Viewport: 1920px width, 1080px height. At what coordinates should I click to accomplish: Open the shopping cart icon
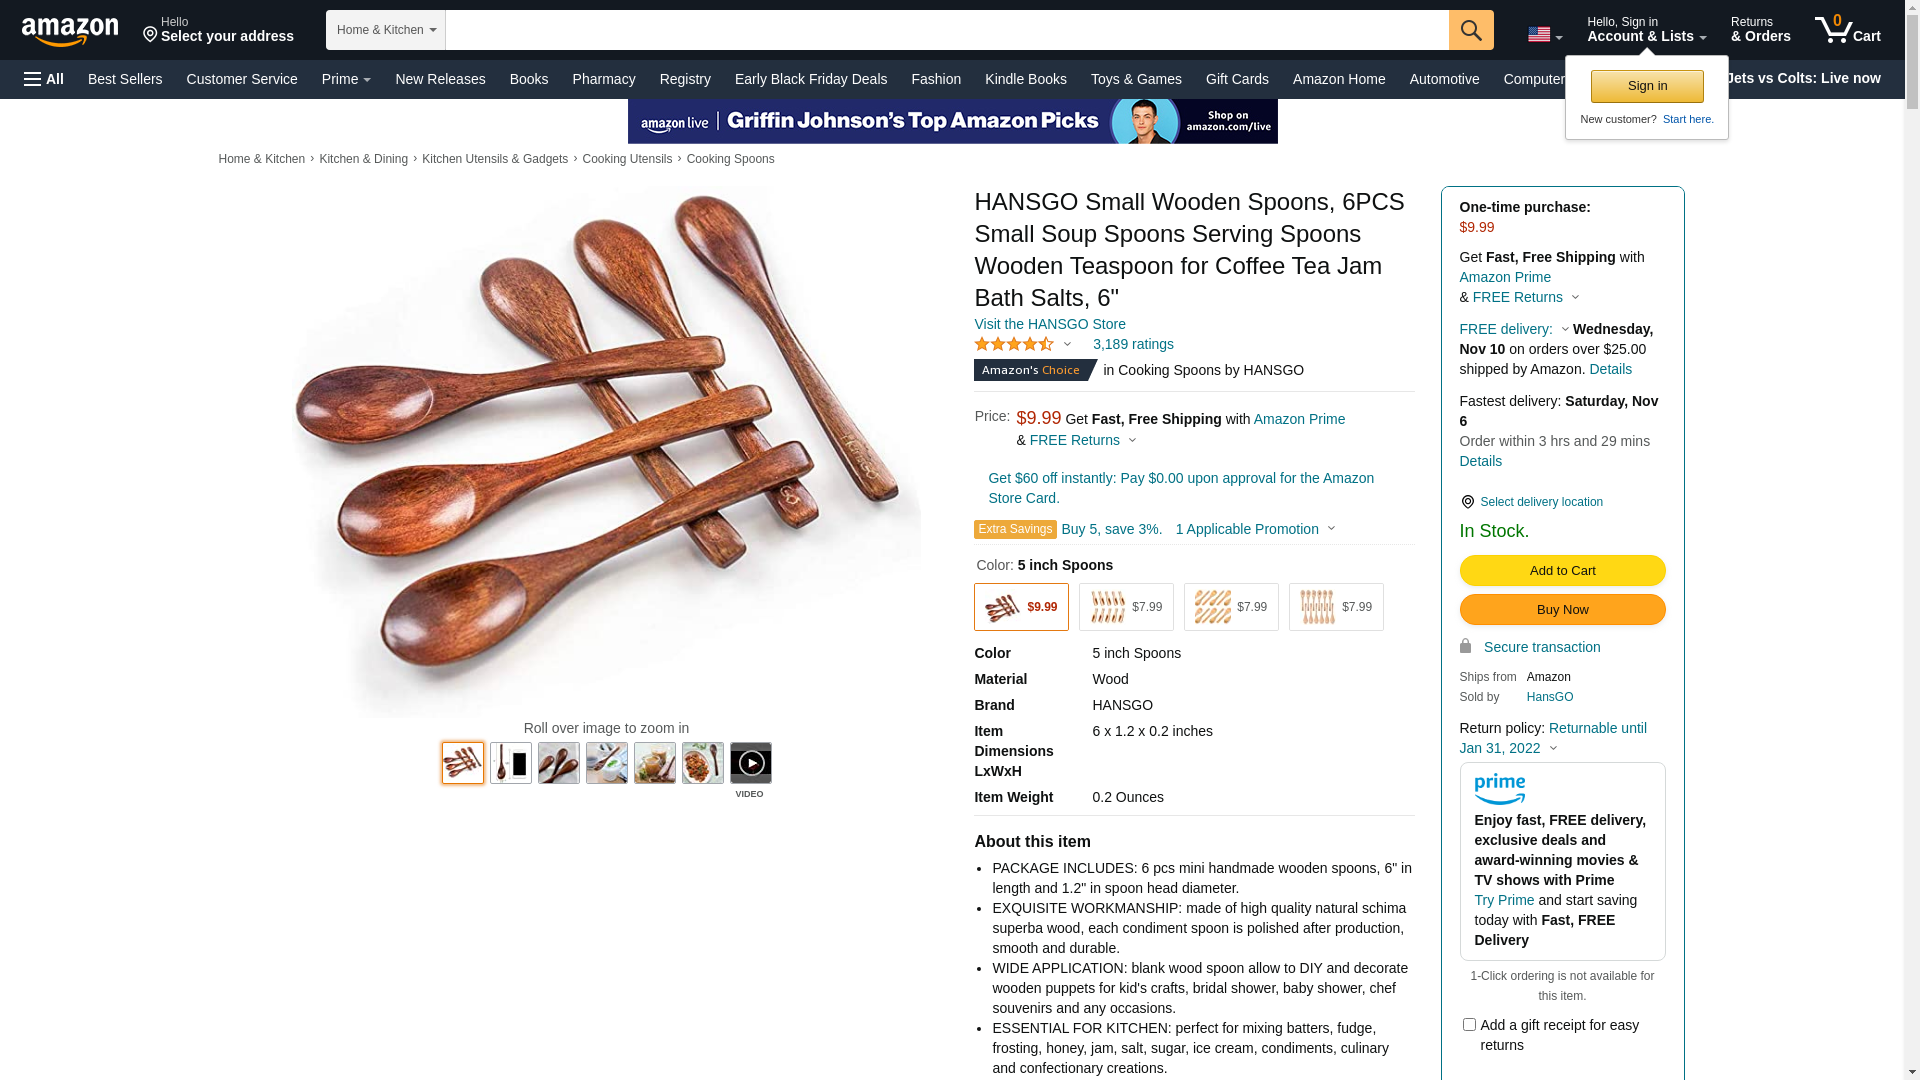click(x=1847, y=30)
